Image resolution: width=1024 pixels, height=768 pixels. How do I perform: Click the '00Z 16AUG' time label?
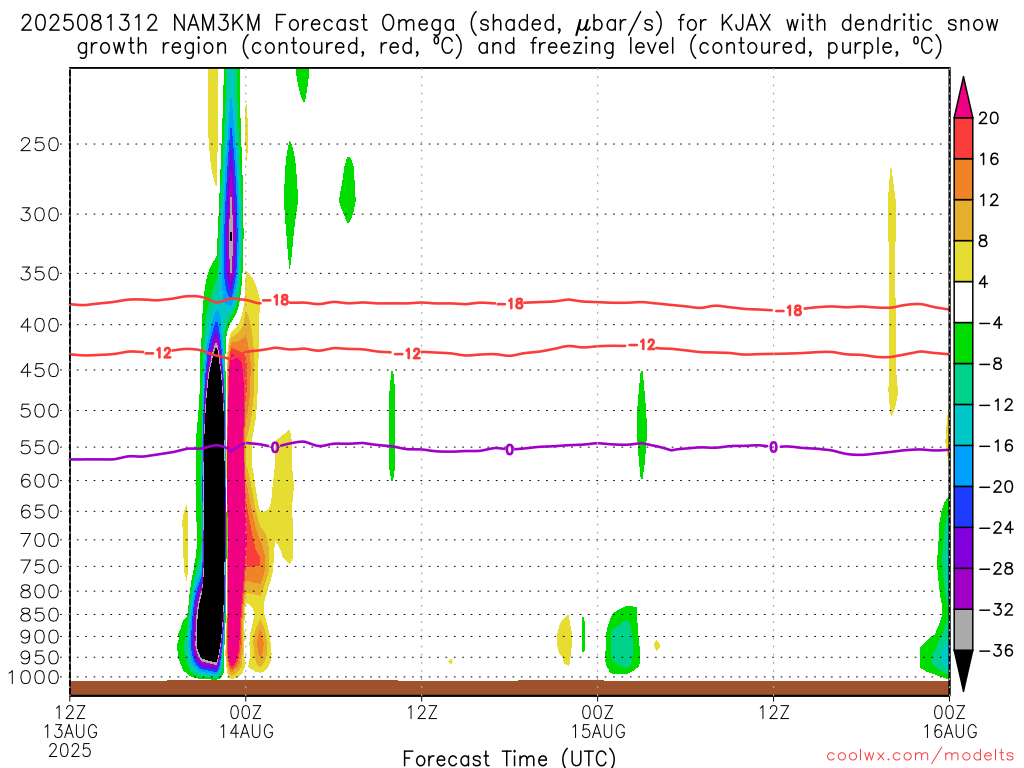[950, 721]
